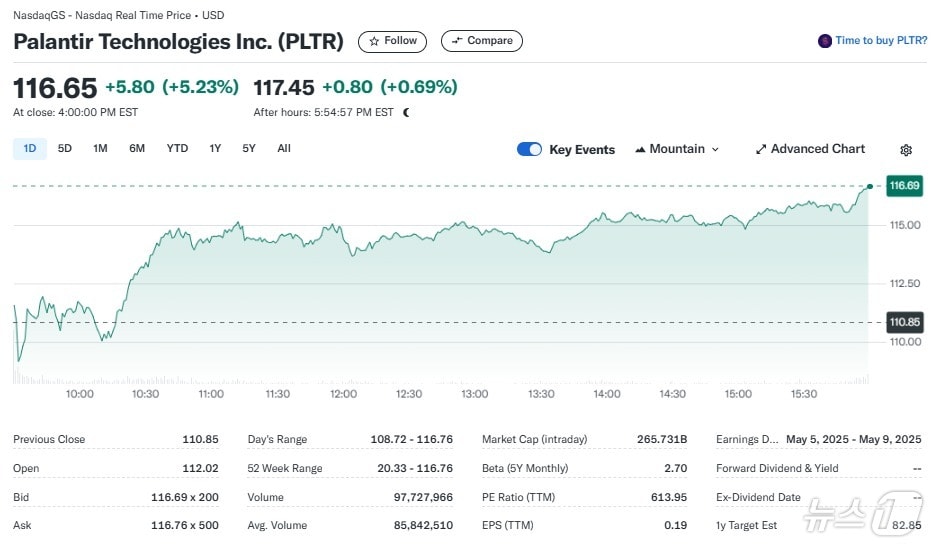Choose the YTD range tab

click(177, 148)
